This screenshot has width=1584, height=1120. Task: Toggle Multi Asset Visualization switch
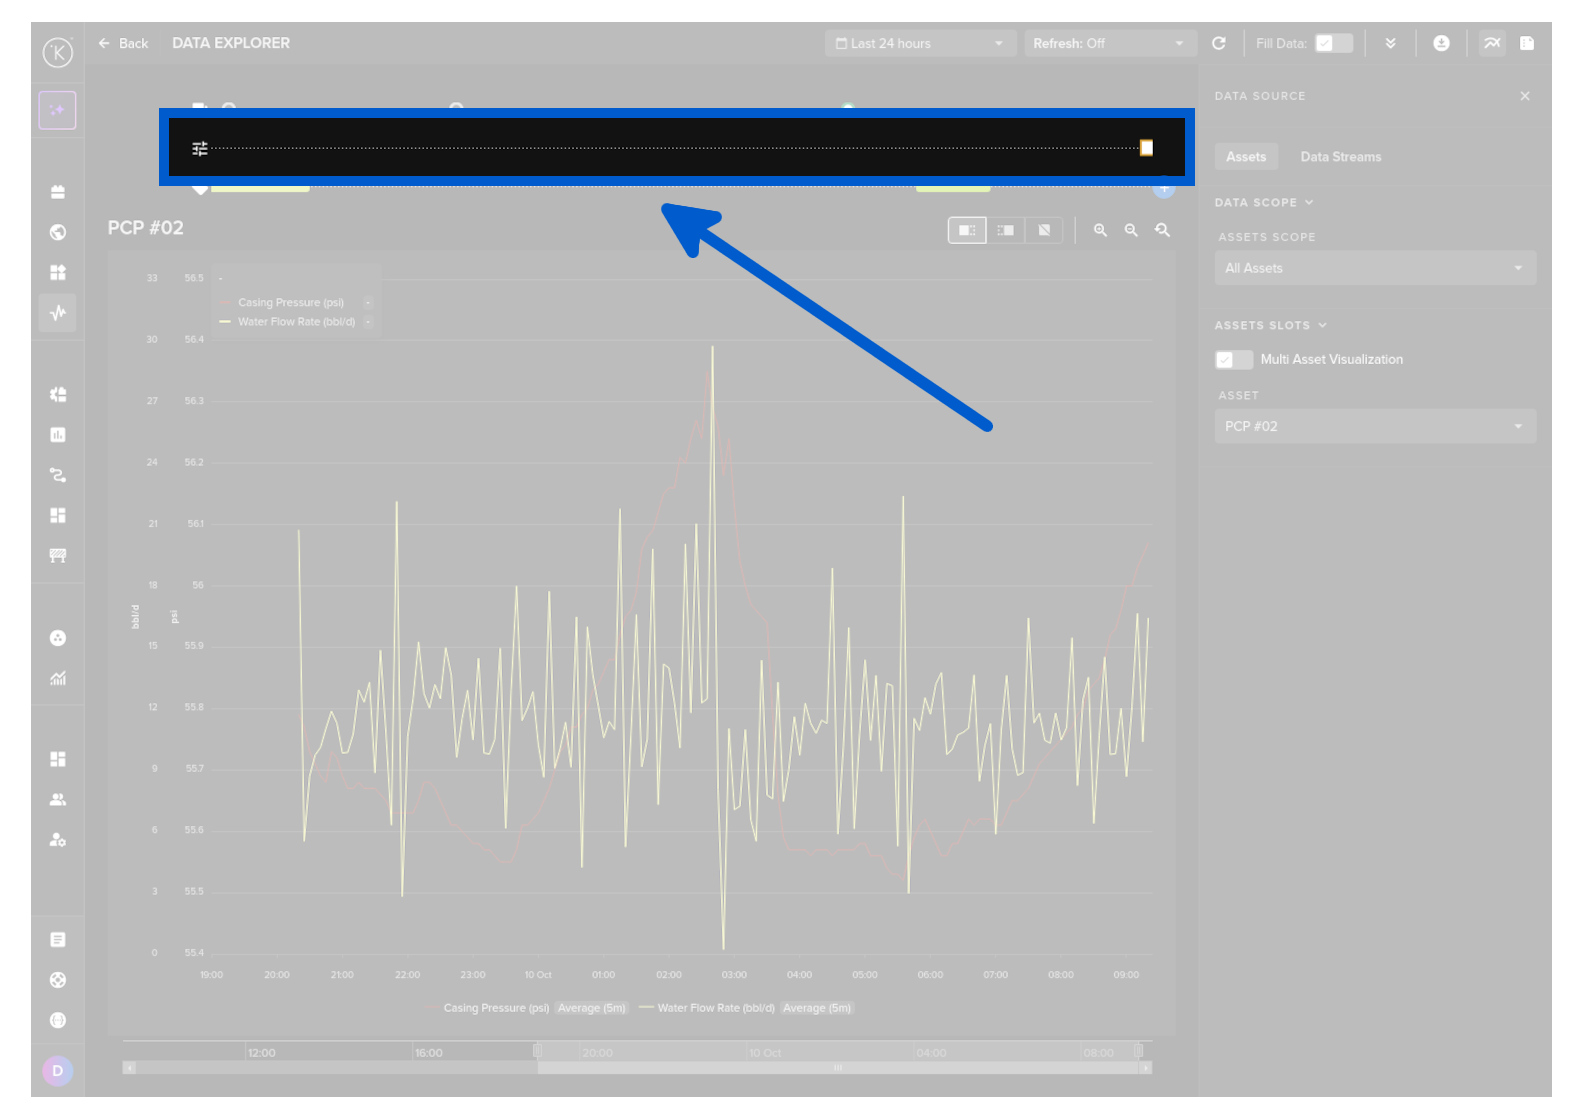1233,360
